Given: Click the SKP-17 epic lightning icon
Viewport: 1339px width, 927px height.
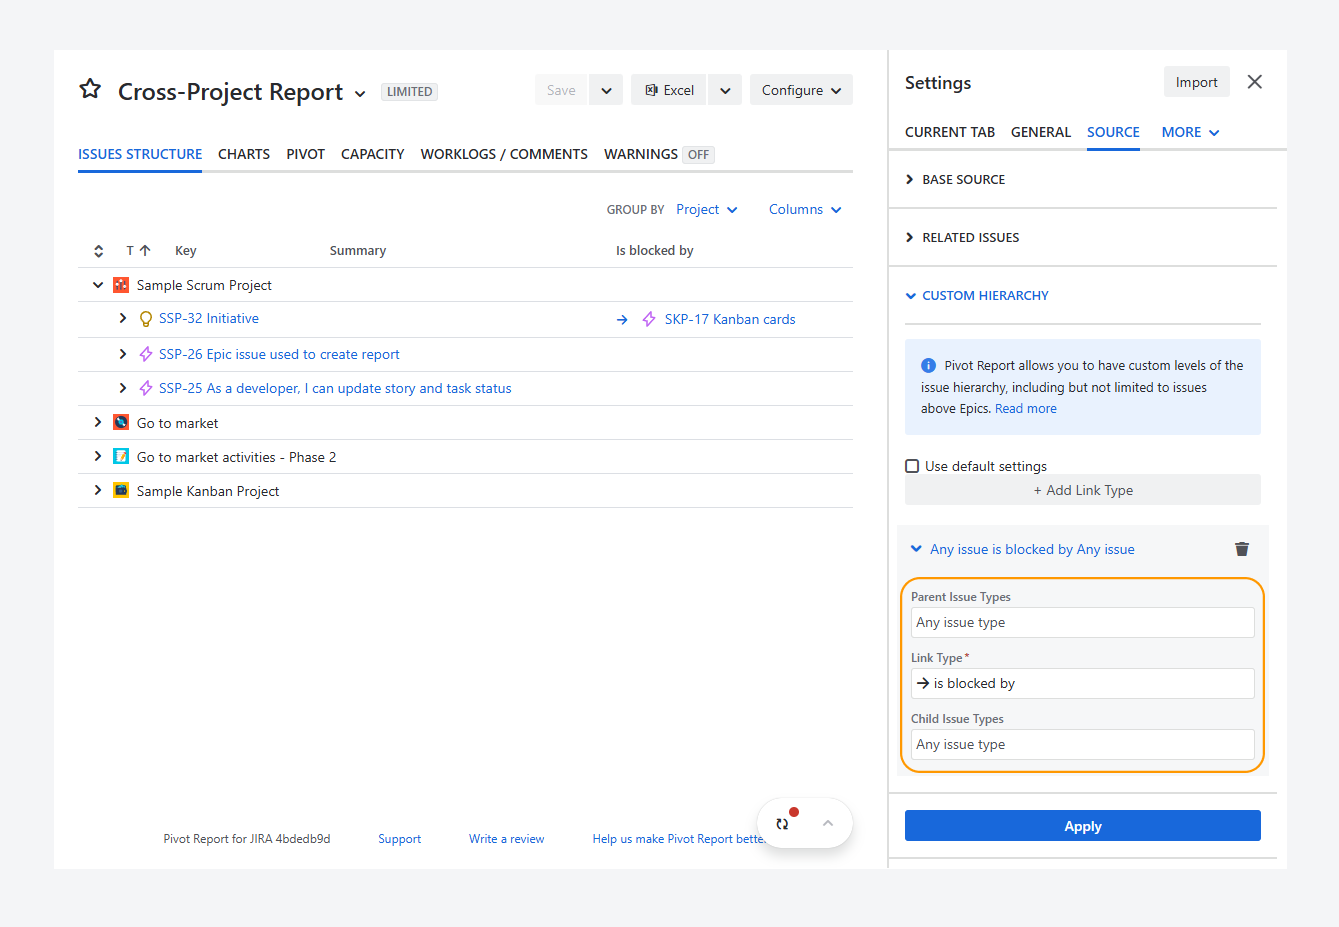Looking at the screenshot, I should (649, 319).
